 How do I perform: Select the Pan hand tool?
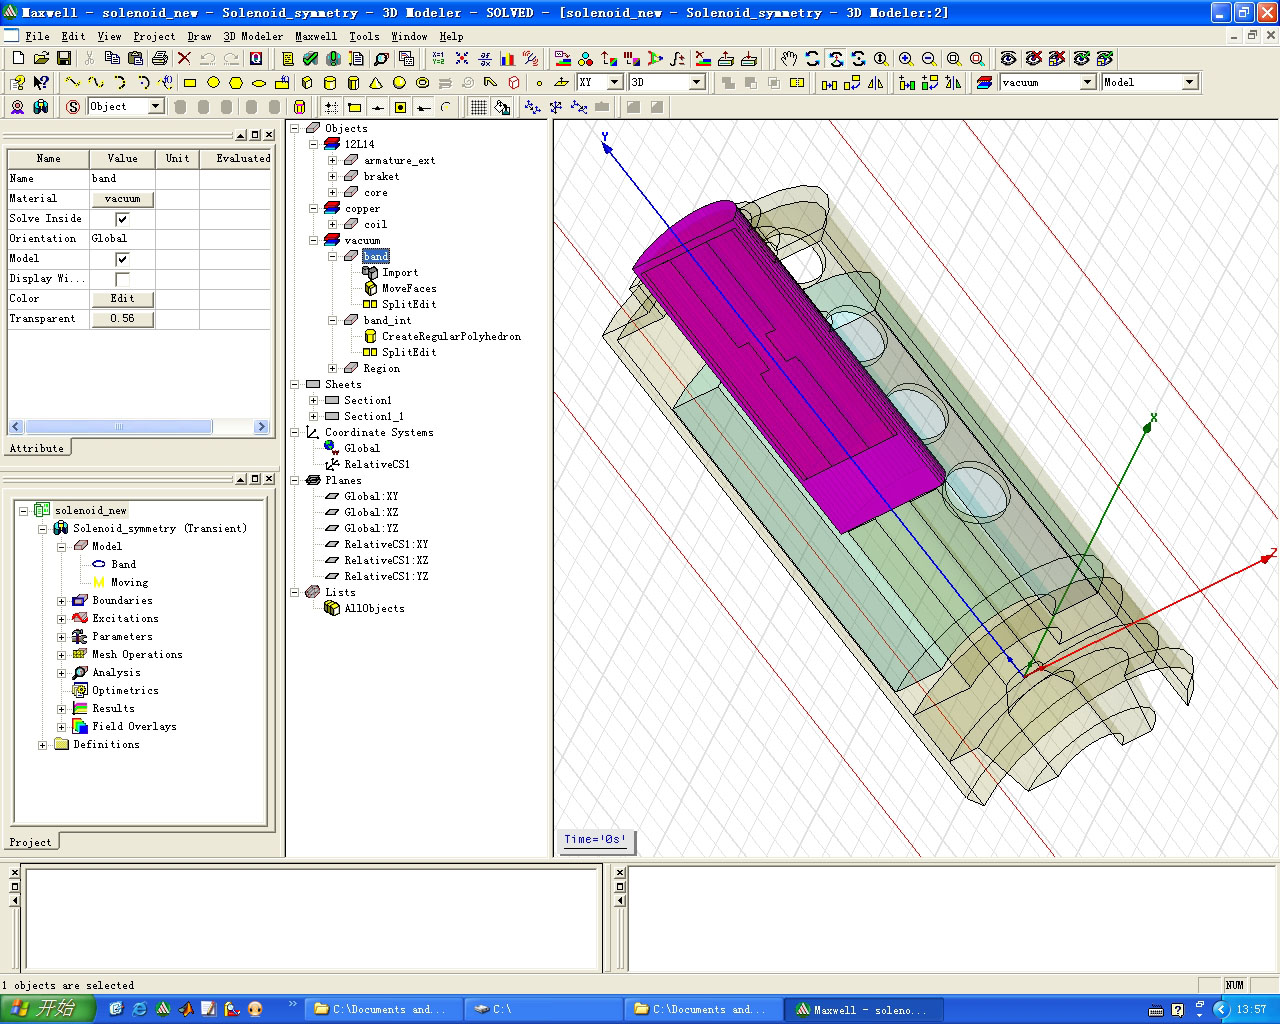coord(789,59)
